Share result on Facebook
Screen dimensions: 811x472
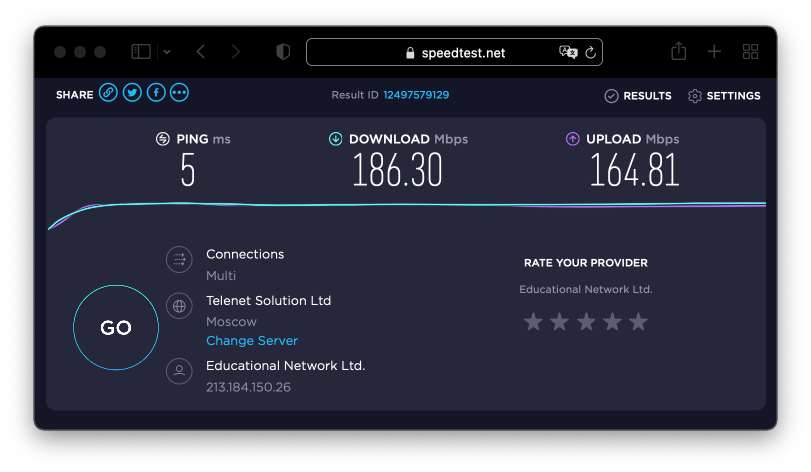(x=156, y=93)
